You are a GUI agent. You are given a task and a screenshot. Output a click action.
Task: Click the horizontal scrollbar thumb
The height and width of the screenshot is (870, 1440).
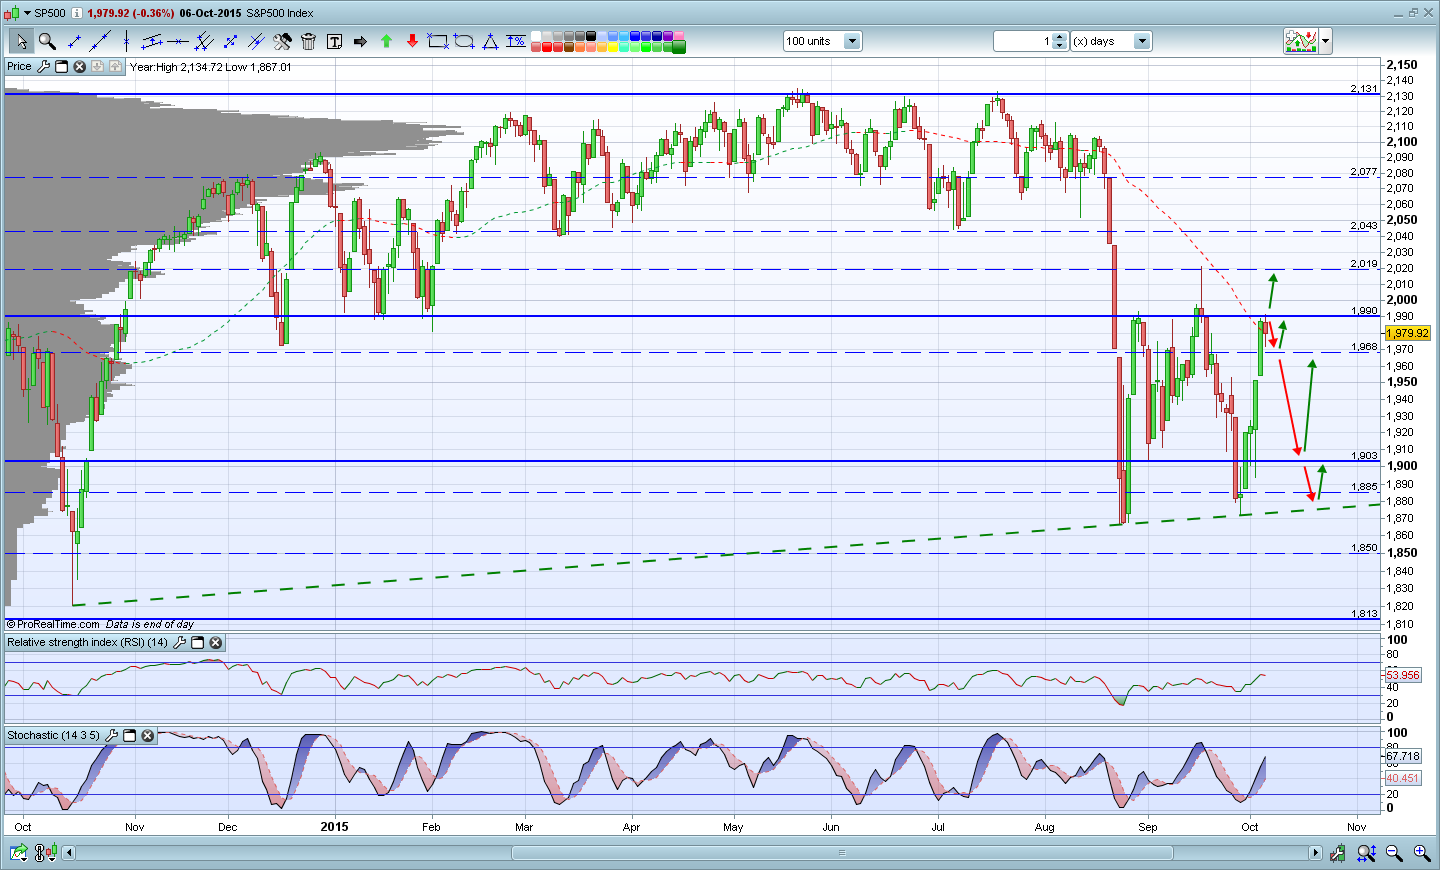842,853
